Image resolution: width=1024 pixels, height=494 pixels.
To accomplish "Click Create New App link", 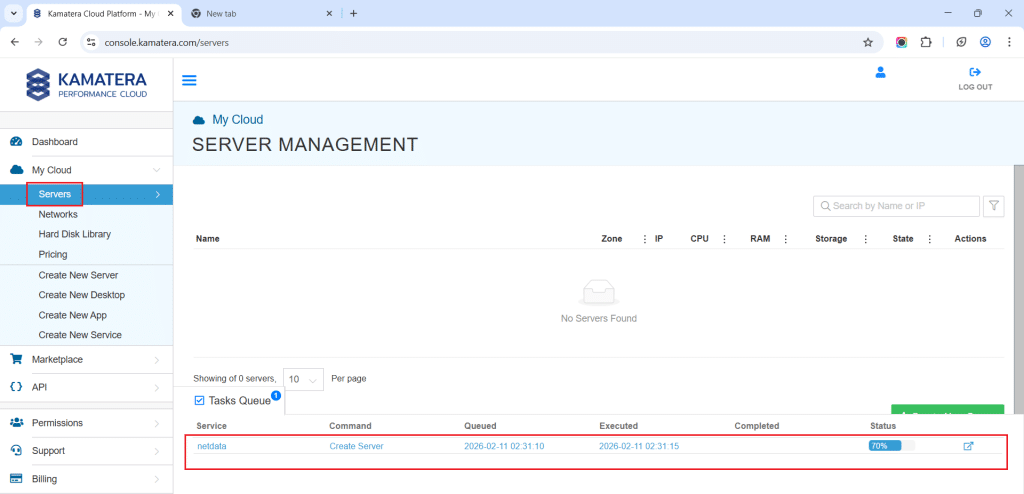I will [x=72, y=315].
